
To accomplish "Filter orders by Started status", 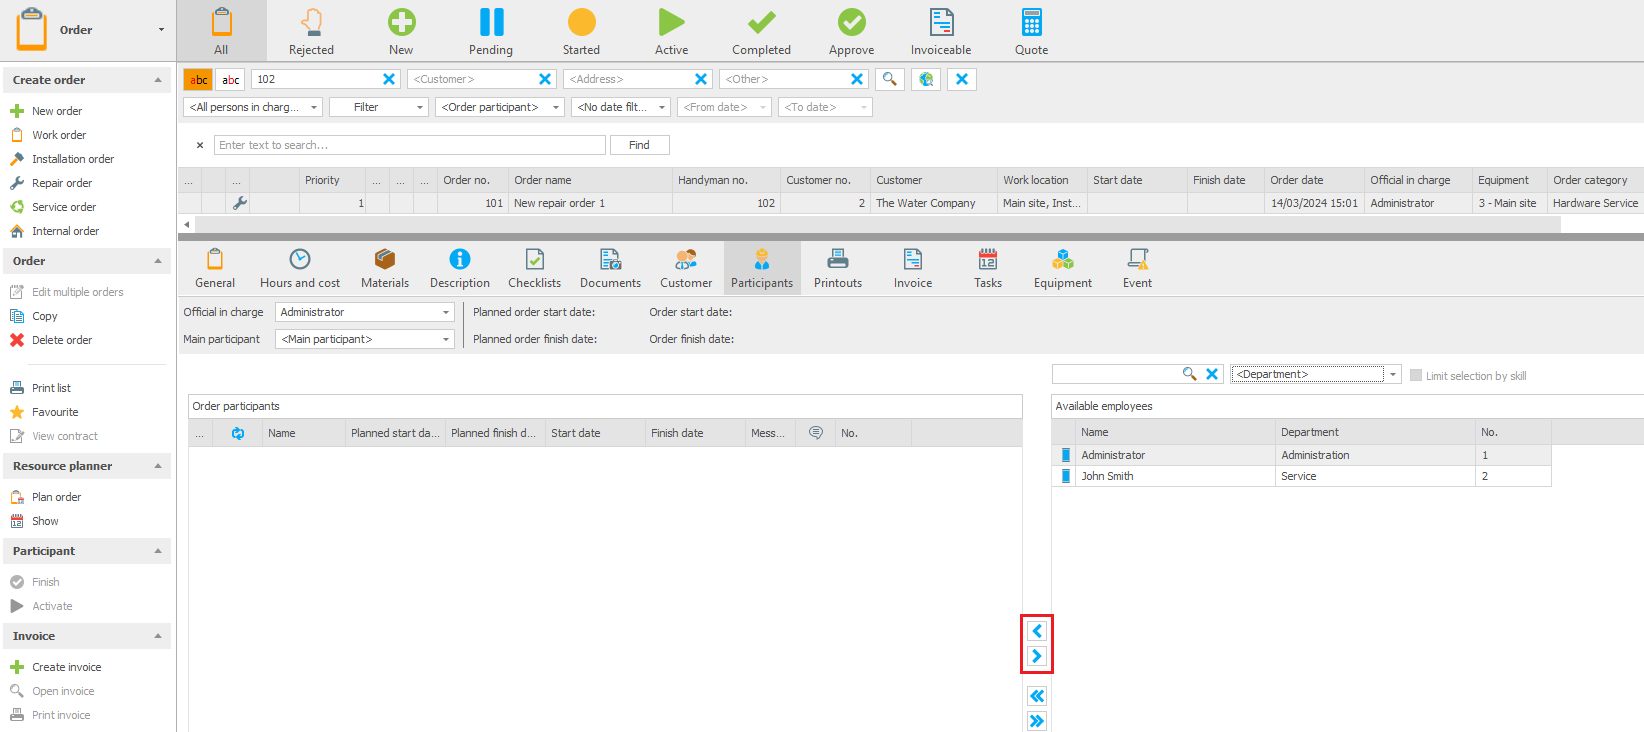I will pos(581,31).
